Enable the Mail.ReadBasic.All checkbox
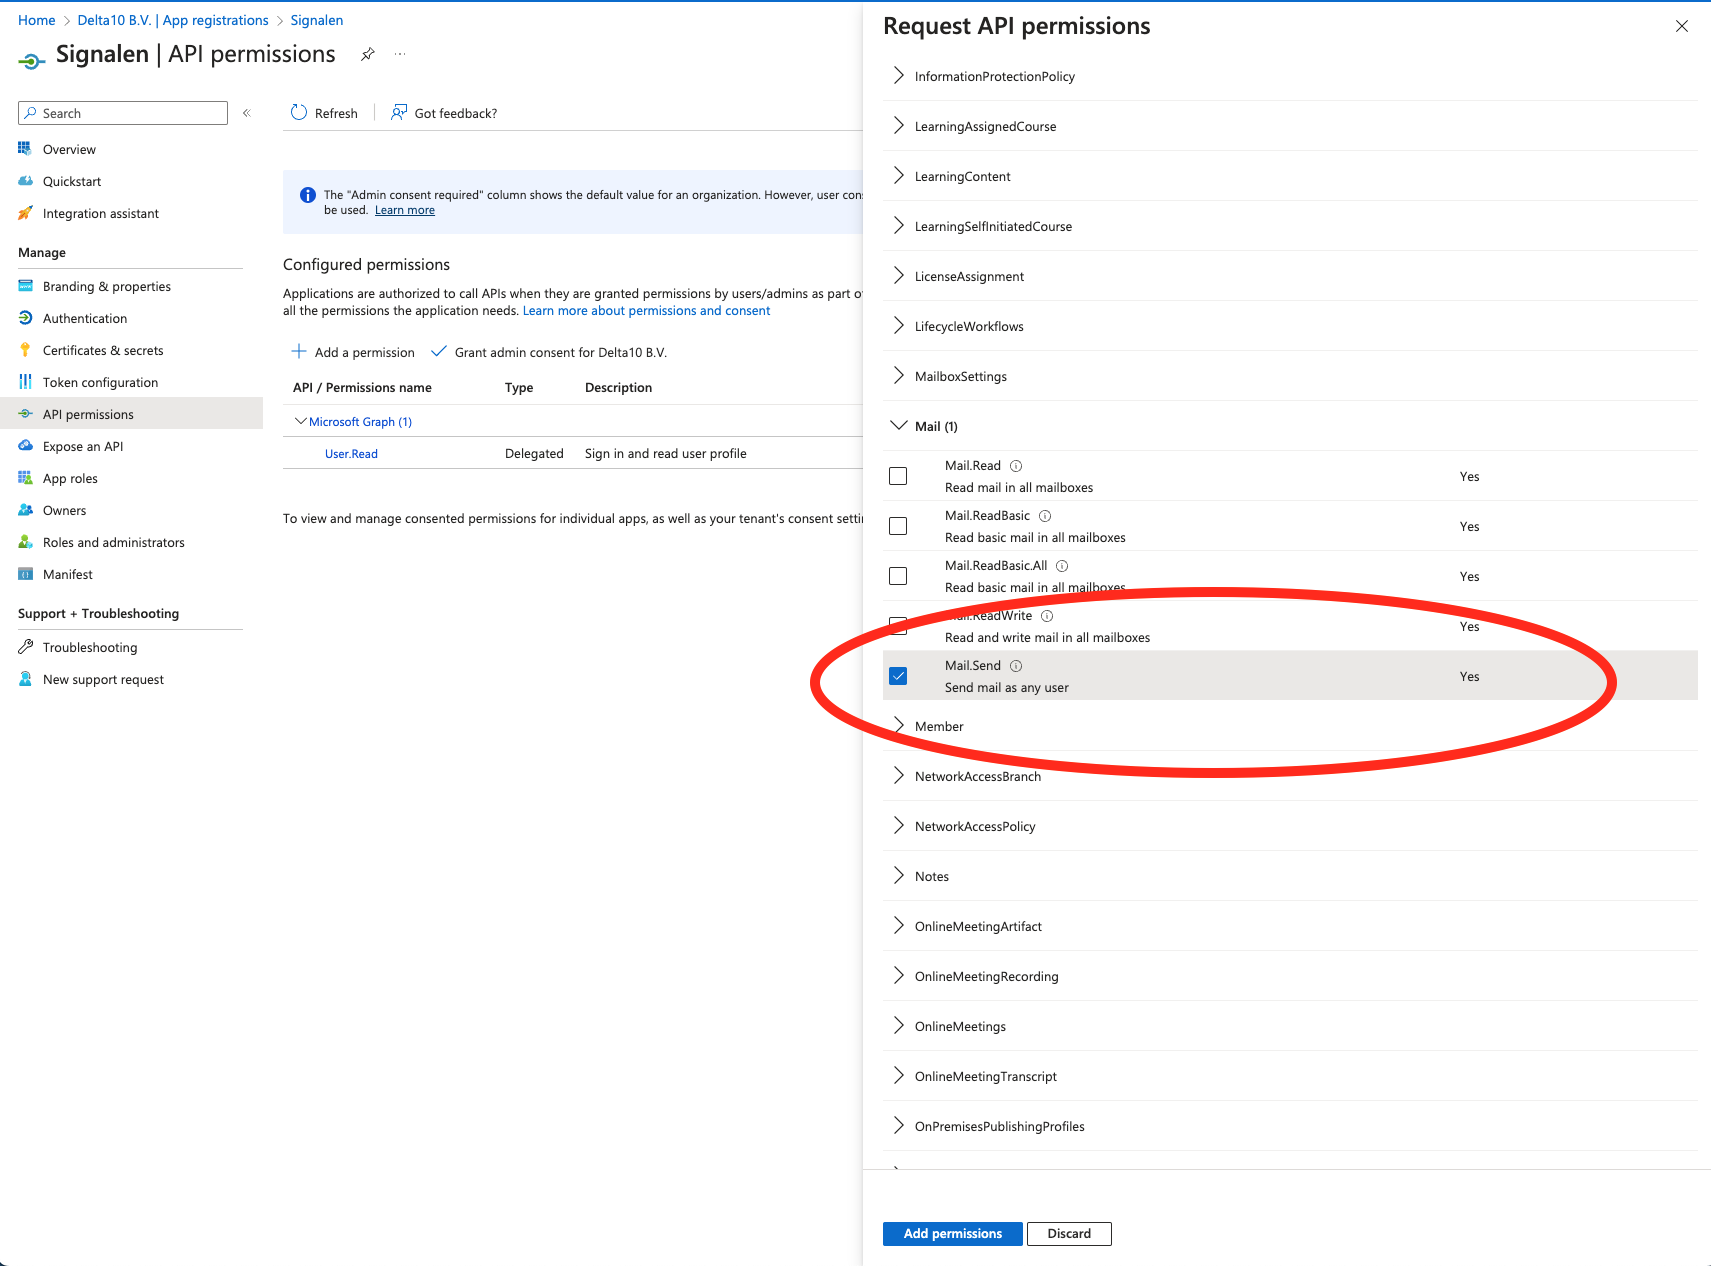Viewport: 1711px width, 1266px height. 898,576
